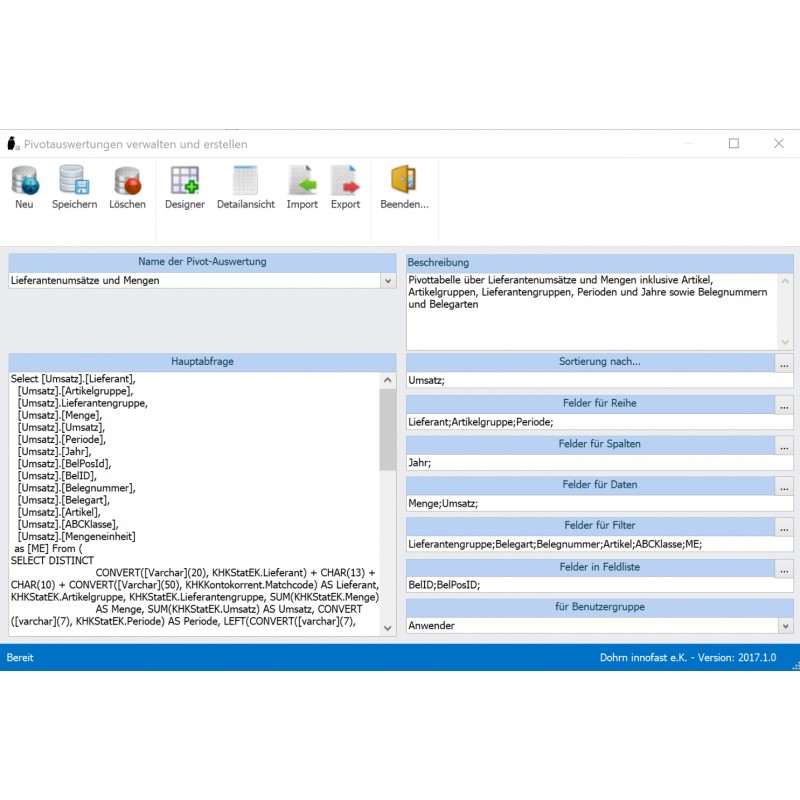Click the '[Umsatz].[BelID],' query line
Viewport: 800px width, 800px height.
click(x=57, y=476)
